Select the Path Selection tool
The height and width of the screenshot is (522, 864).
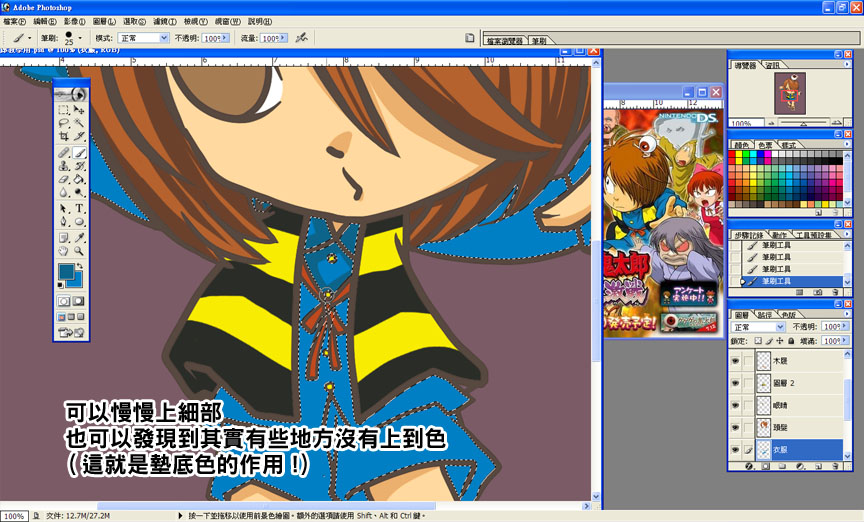tap(63, 209)
